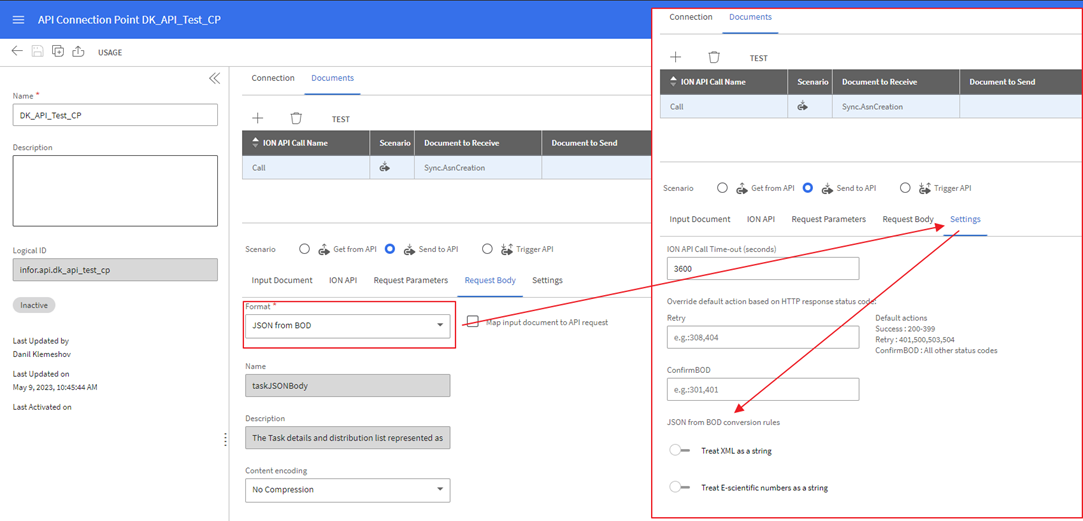
Task: Select Send to API radio in main window
Action: (x=390, y=249)
